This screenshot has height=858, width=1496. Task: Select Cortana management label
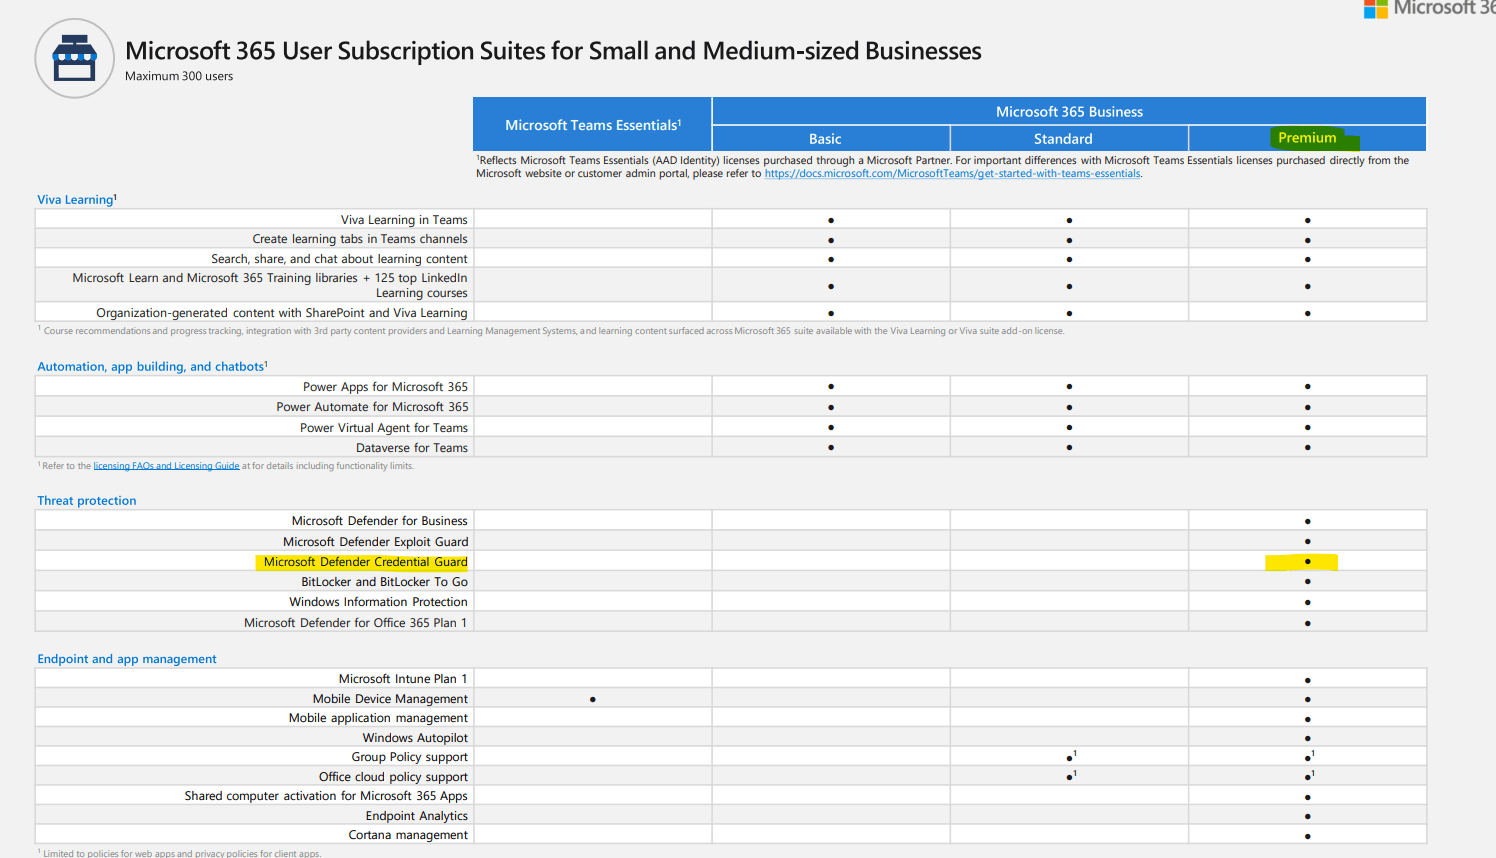pyautogui.click(x=408, y=835)
